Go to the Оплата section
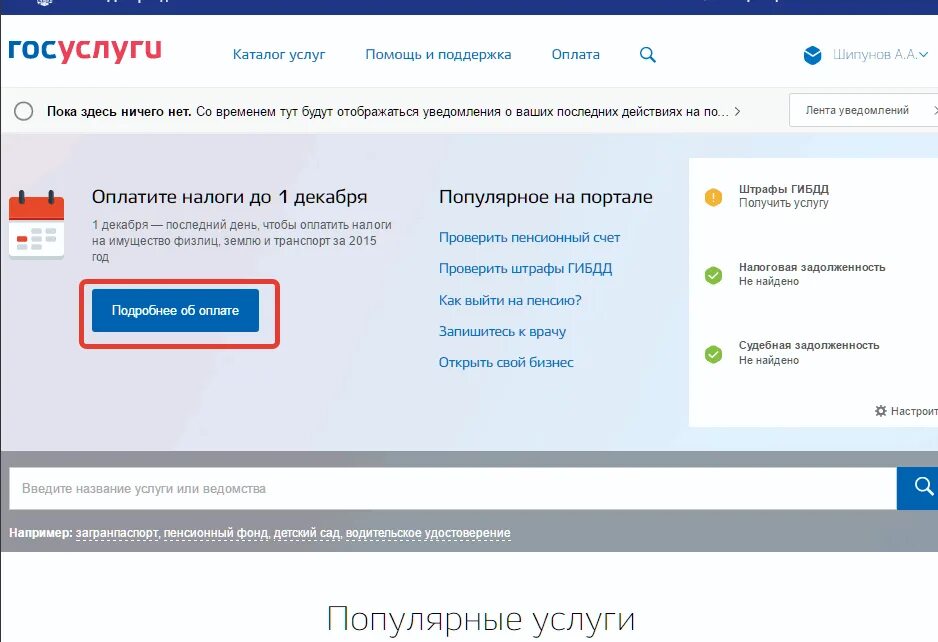Viewport: 938px width, 642px height. pyautogui.click(x=575, y=54)
